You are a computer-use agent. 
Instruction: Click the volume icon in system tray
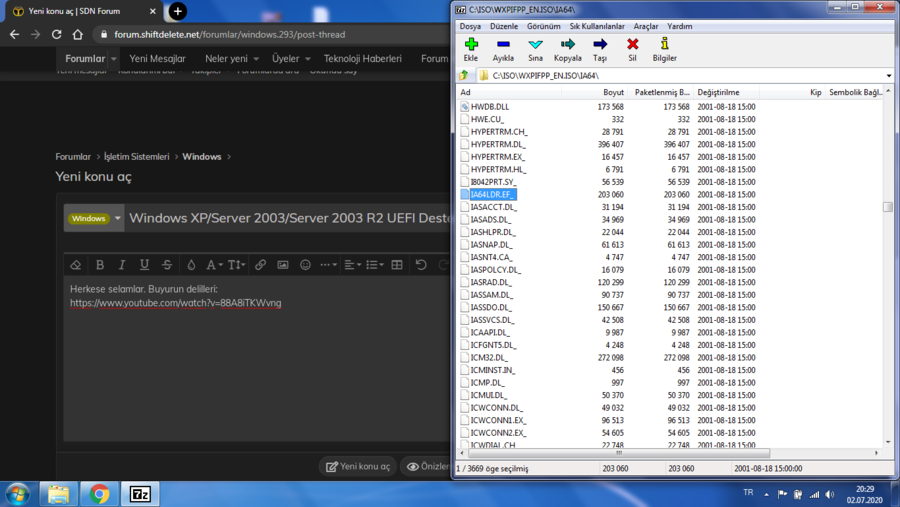(830, 494)
